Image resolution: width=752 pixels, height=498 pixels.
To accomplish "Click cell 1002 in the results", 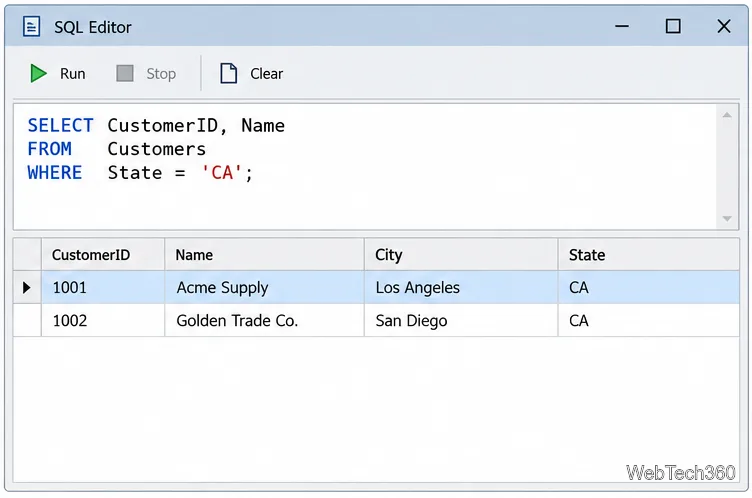I will point(103,320).
